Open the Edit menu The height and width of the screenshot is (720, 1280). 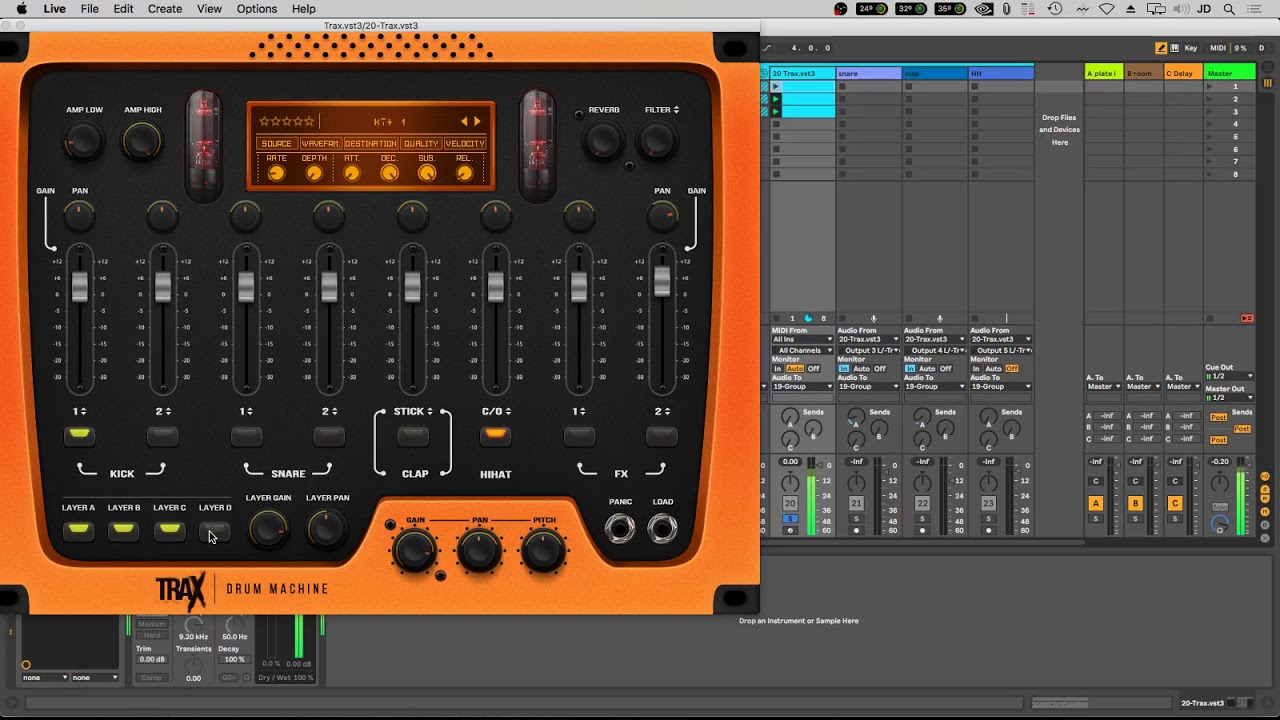click(123, 9)
